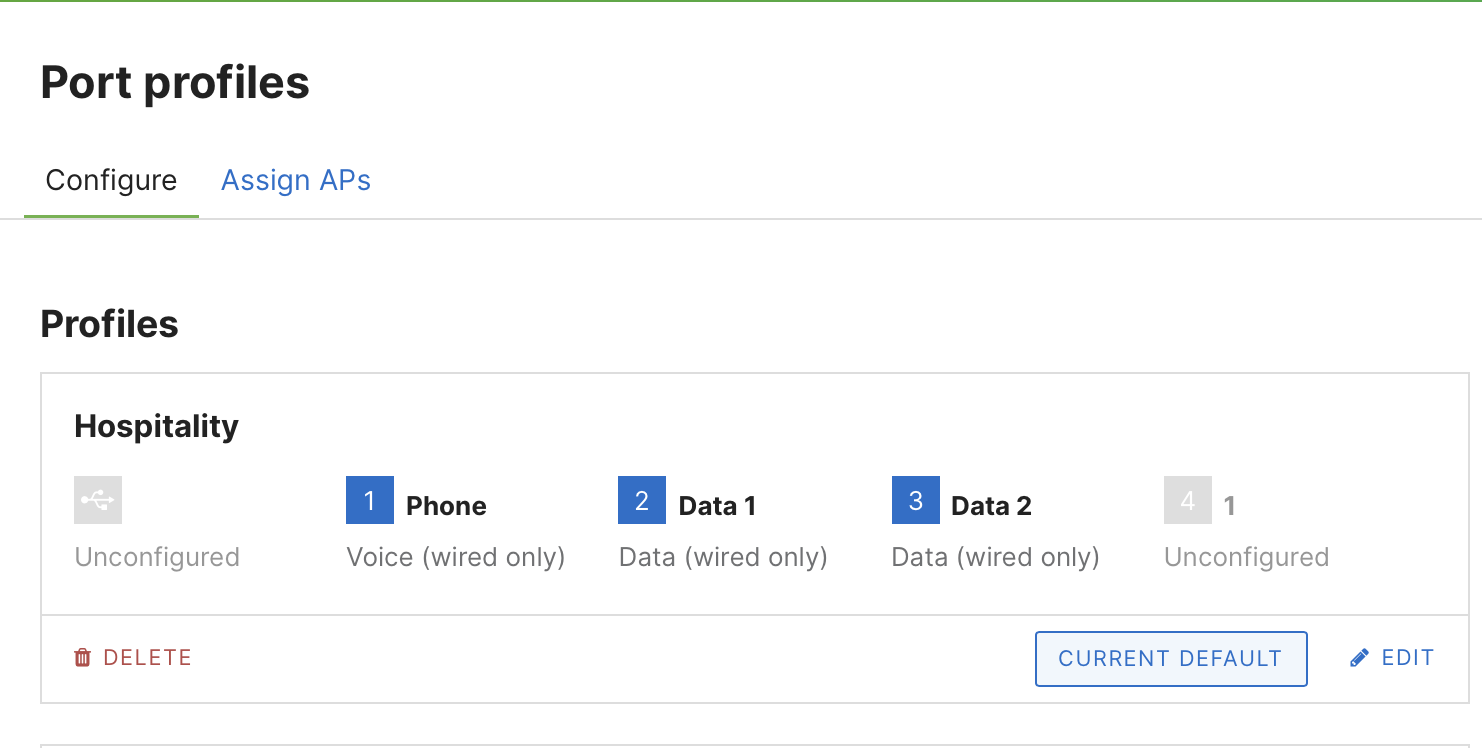
Task: Click the trash icon next to DELETE
Action: click(x=82, y=657)
